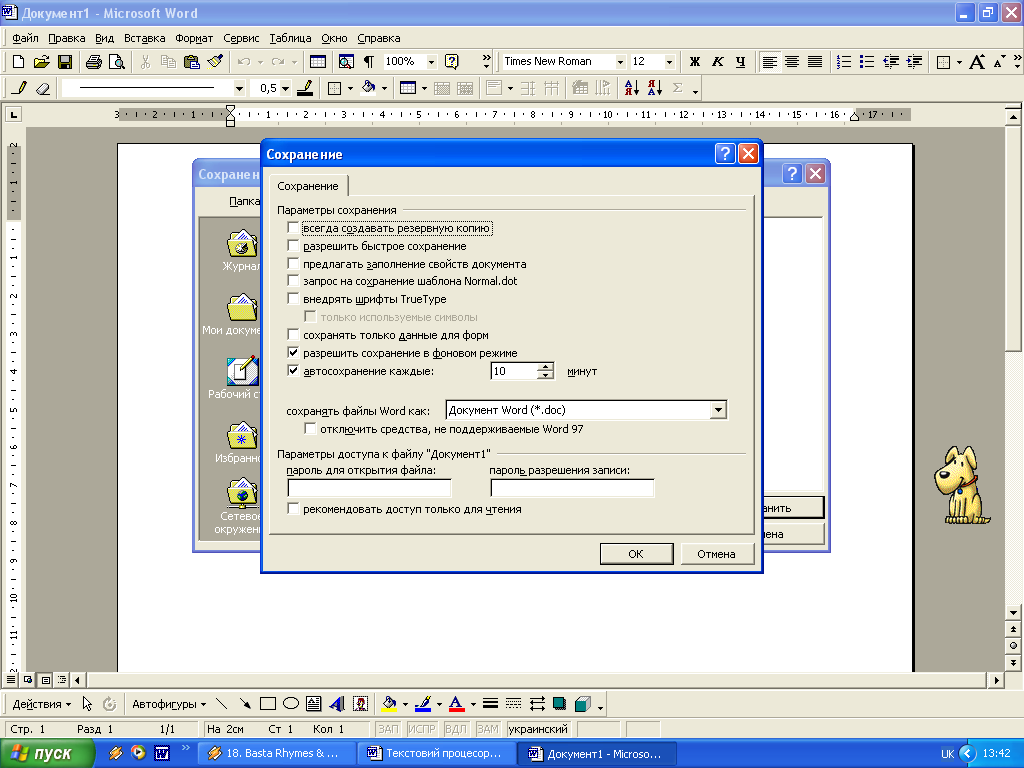
Task: Insert Text Box from drawing toolbar
Action: pyautogui.click(x=313, y=703)
